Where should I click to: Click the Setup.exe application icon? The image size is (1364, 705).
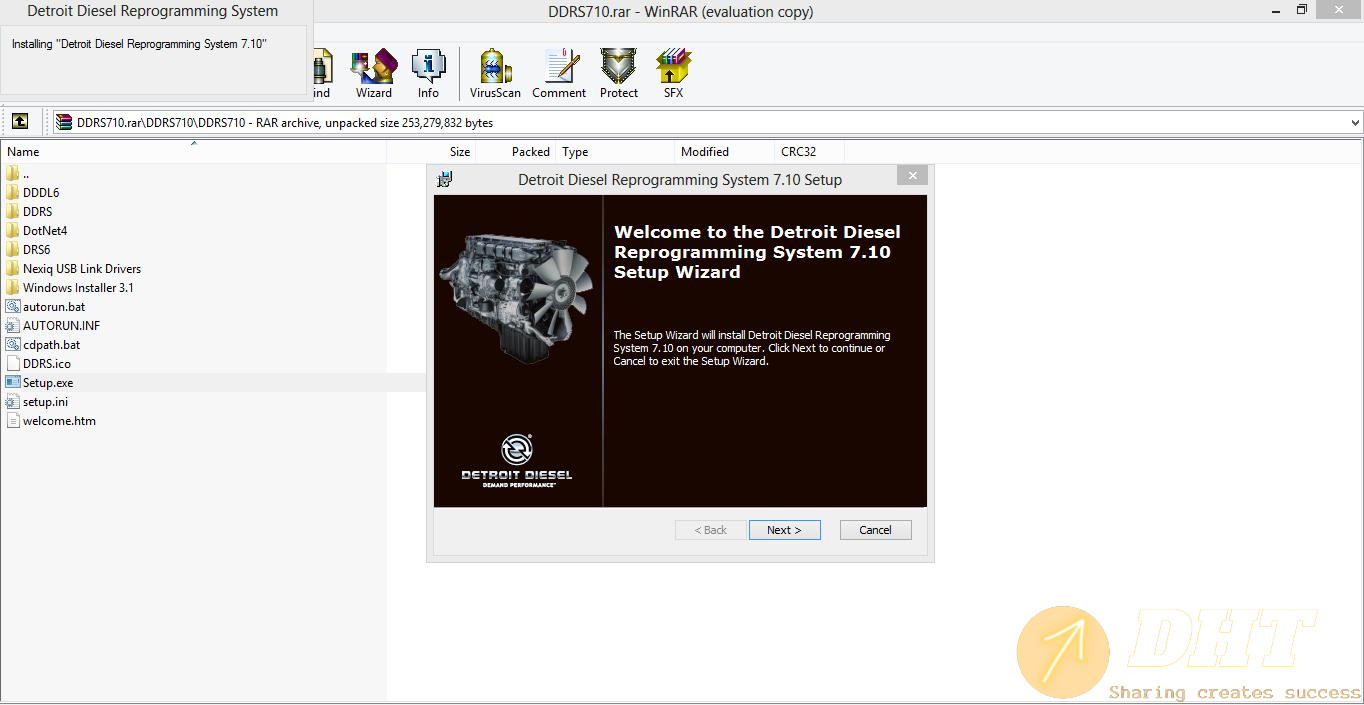point(13,382)
